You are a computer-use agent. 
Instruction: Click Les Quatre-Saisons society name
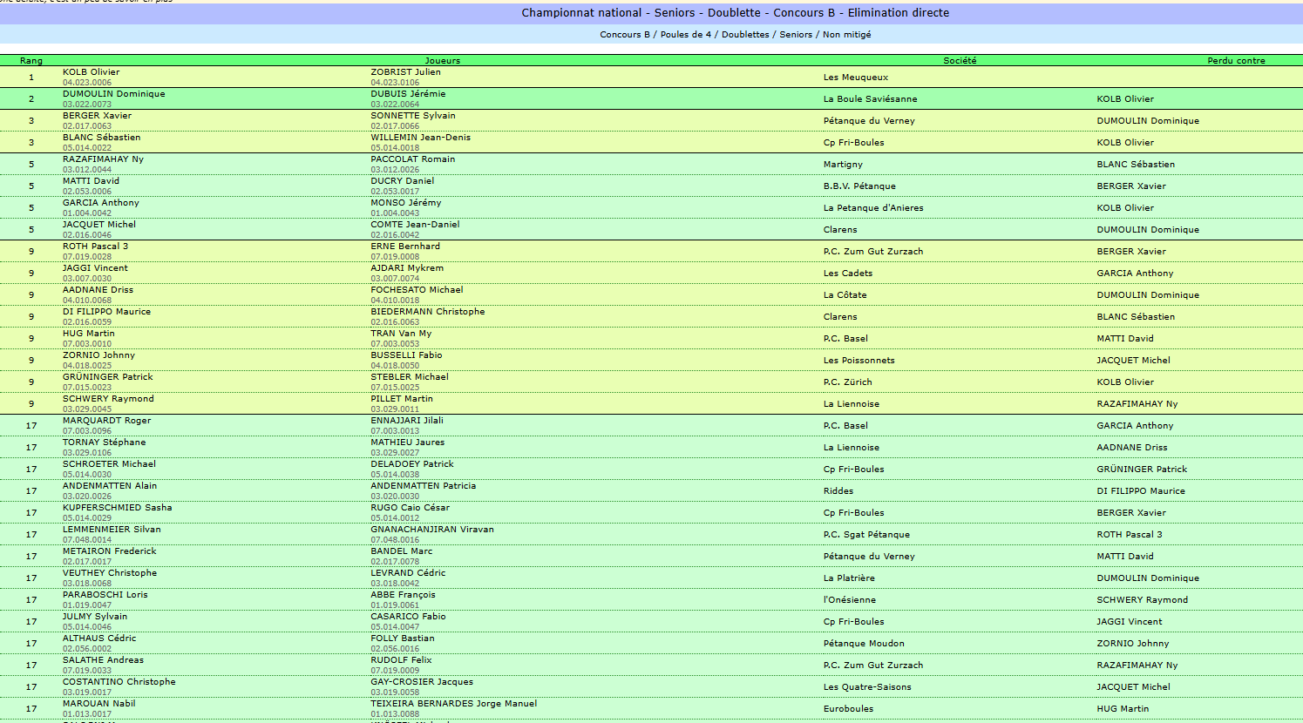867,687
